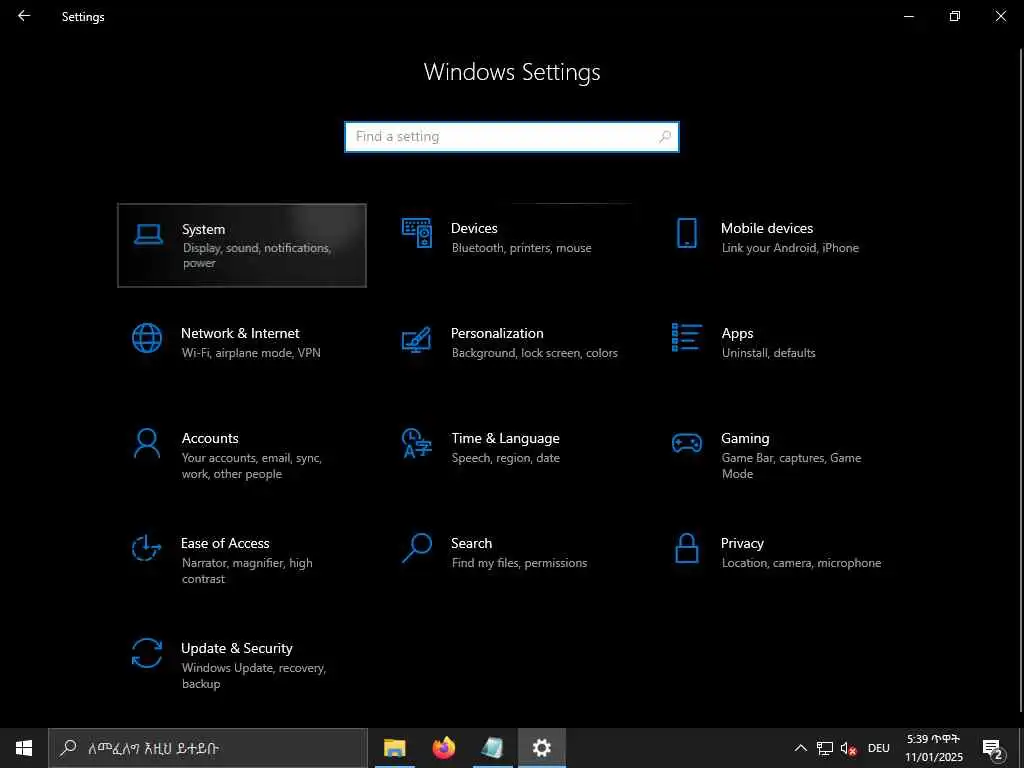Open the System settings title
The width and height of the screenshot is (1024, 768).
(203, 229)
